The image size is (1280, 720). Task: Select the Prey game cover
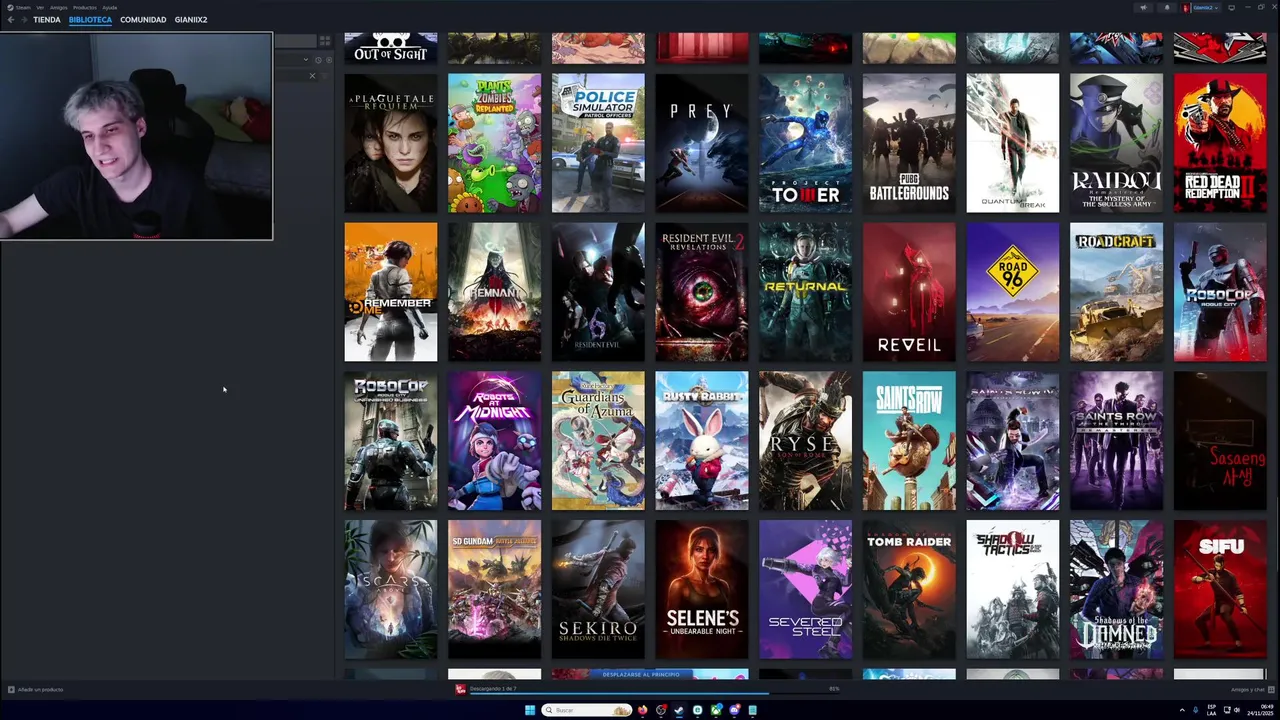pyautogui.click(x=702, y=143)
